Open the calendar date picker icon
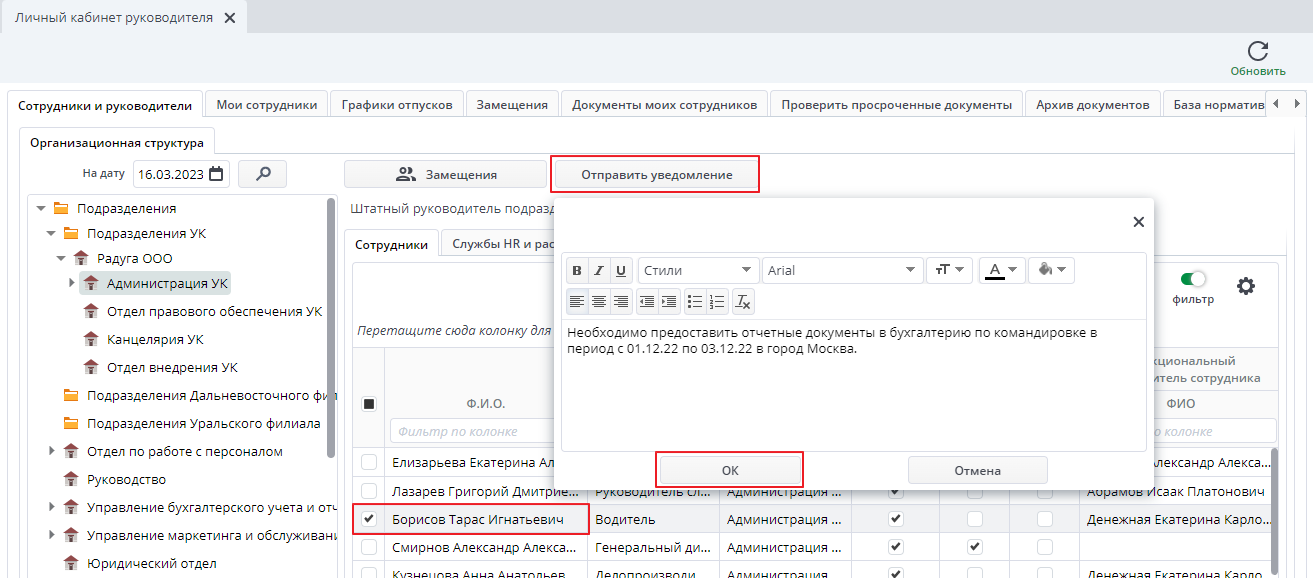The image size is (1313, 578). click(217, 174)
